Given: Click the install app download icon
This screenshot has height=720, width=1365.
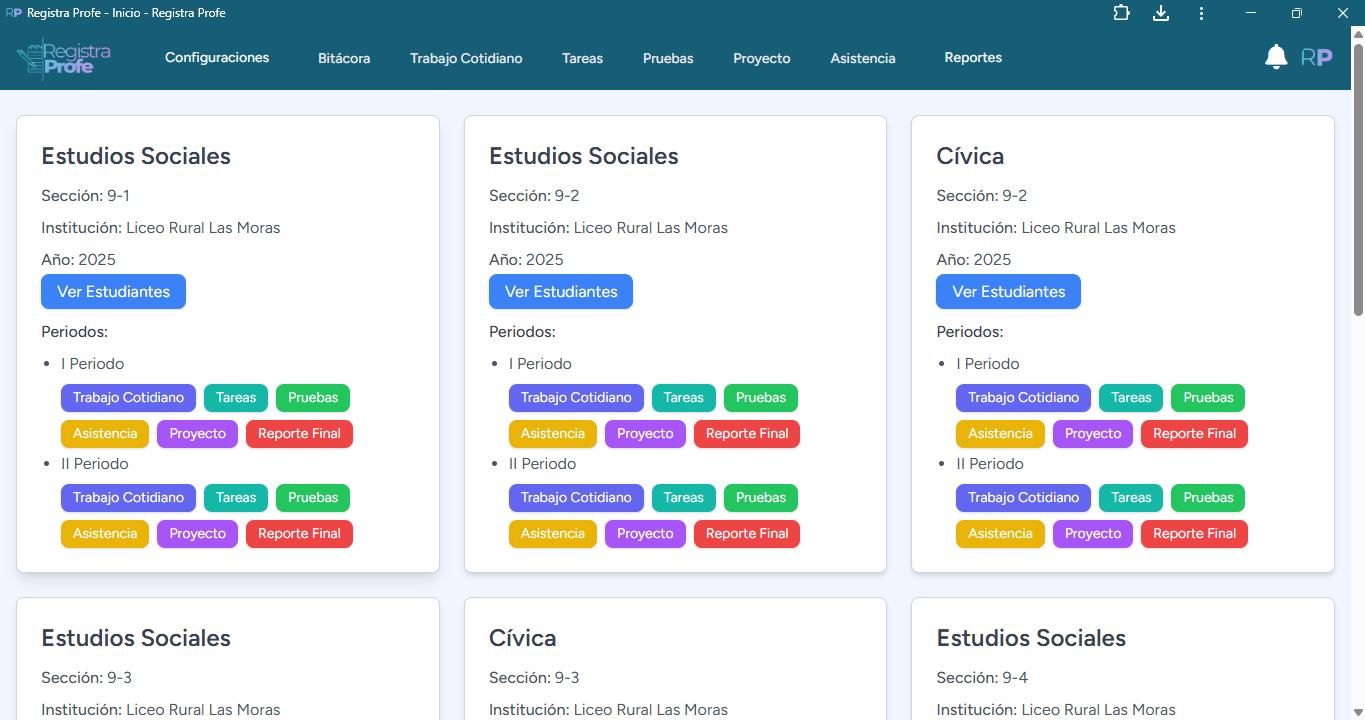Looking at the screenshot, I should pos(1161,13).
